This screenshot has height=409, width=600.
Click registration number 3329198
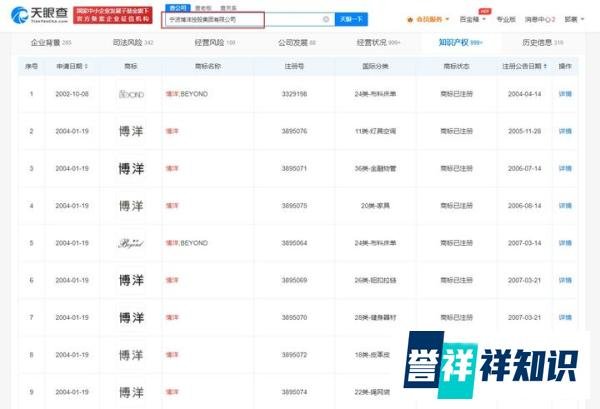click(294, 94)
